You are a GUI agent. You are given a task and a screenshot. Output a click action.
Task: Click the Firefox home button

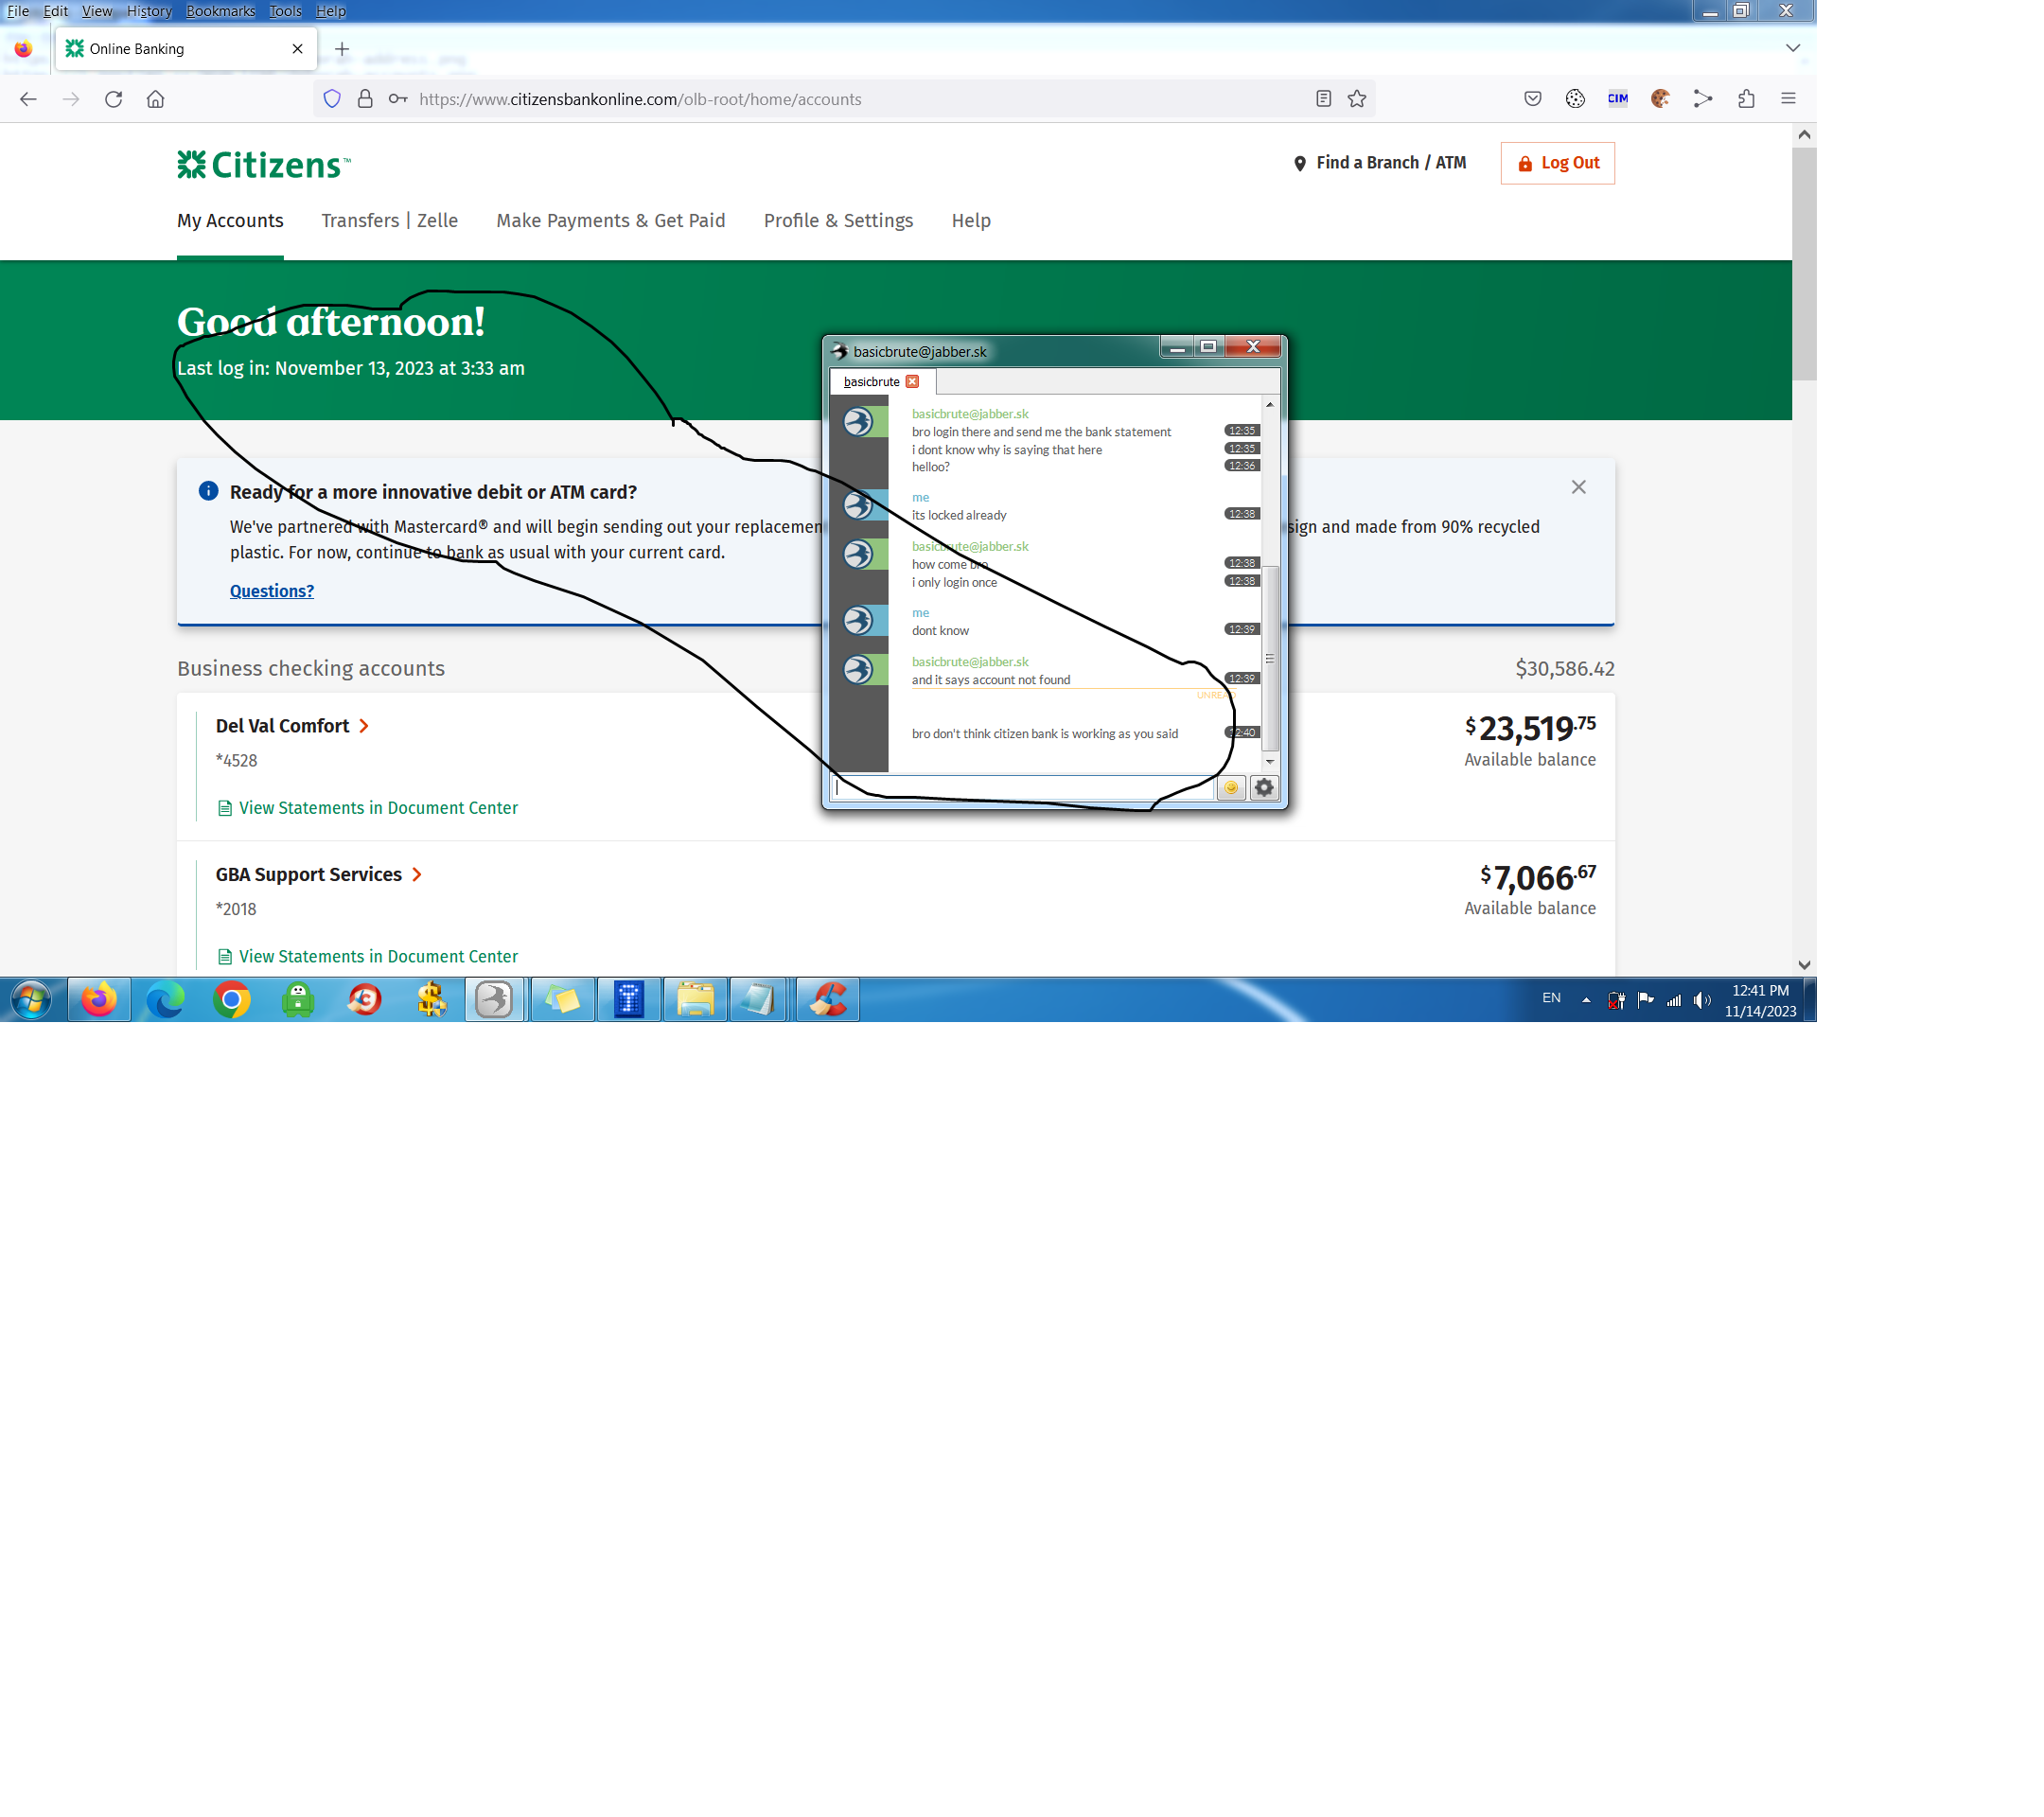coord(155,99)
